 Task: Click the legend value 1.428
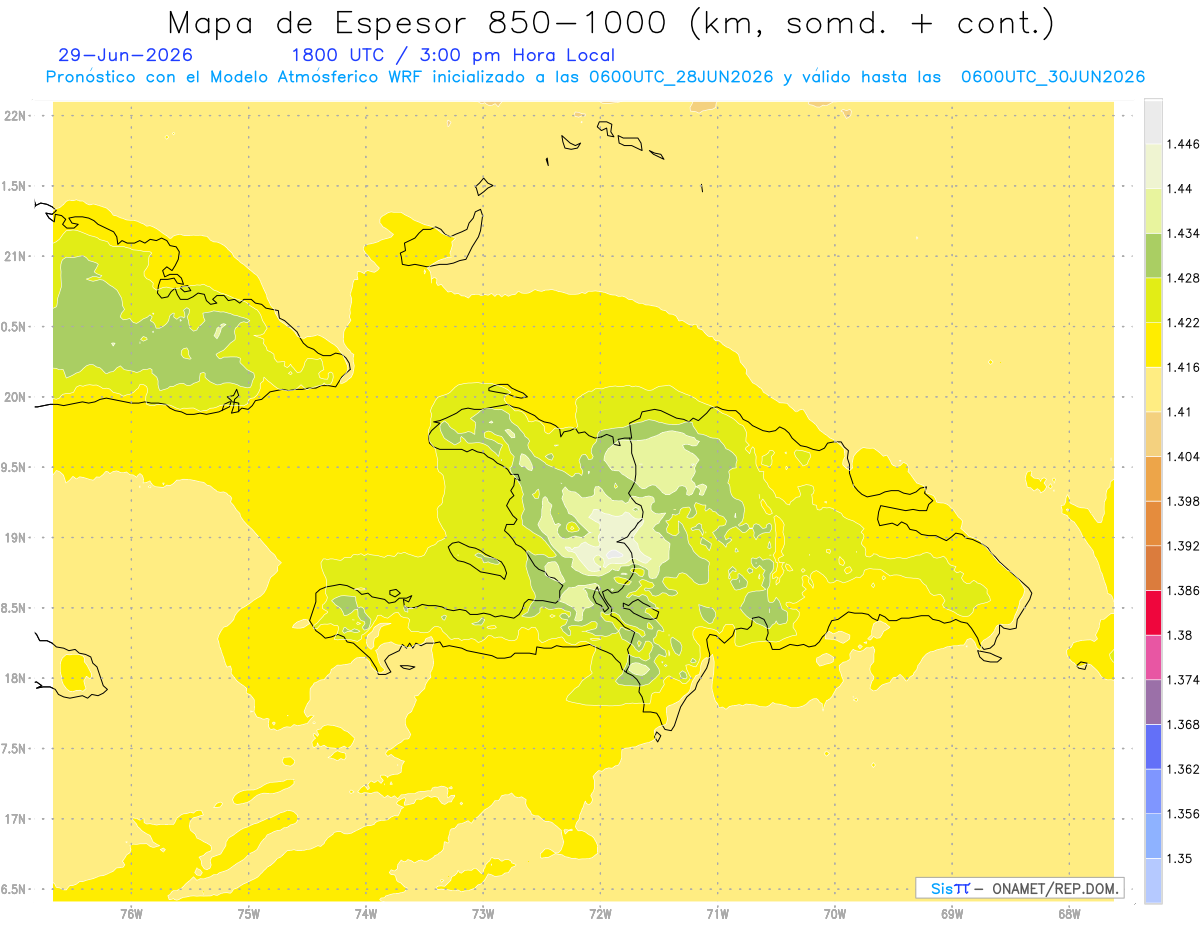tap(1183, 278)
